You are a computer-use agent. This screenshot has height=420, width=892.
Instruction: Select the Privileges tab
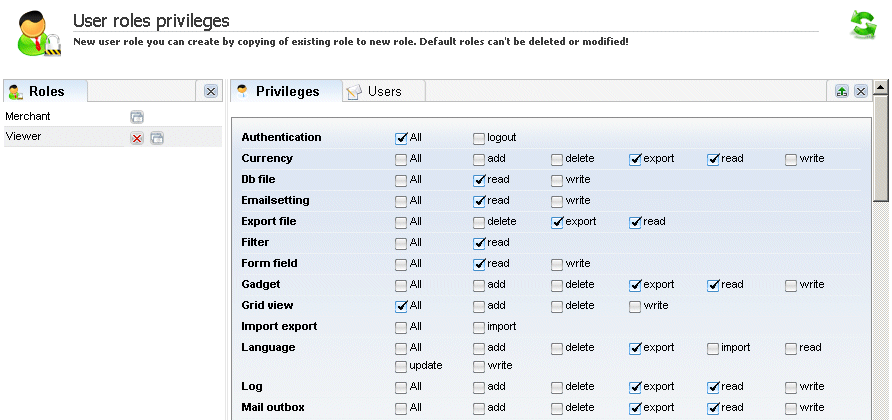coord(287,92)
